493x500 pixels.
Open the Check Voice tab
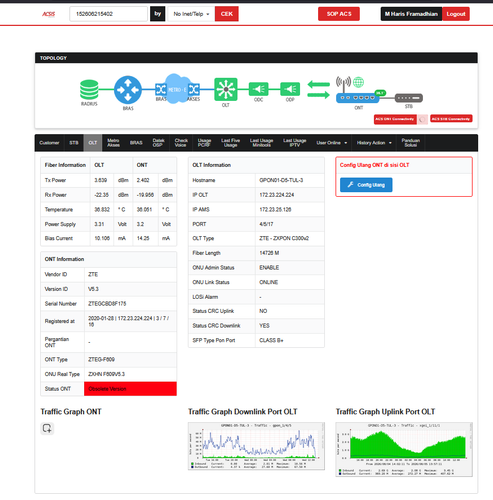(x=181, y=143)
